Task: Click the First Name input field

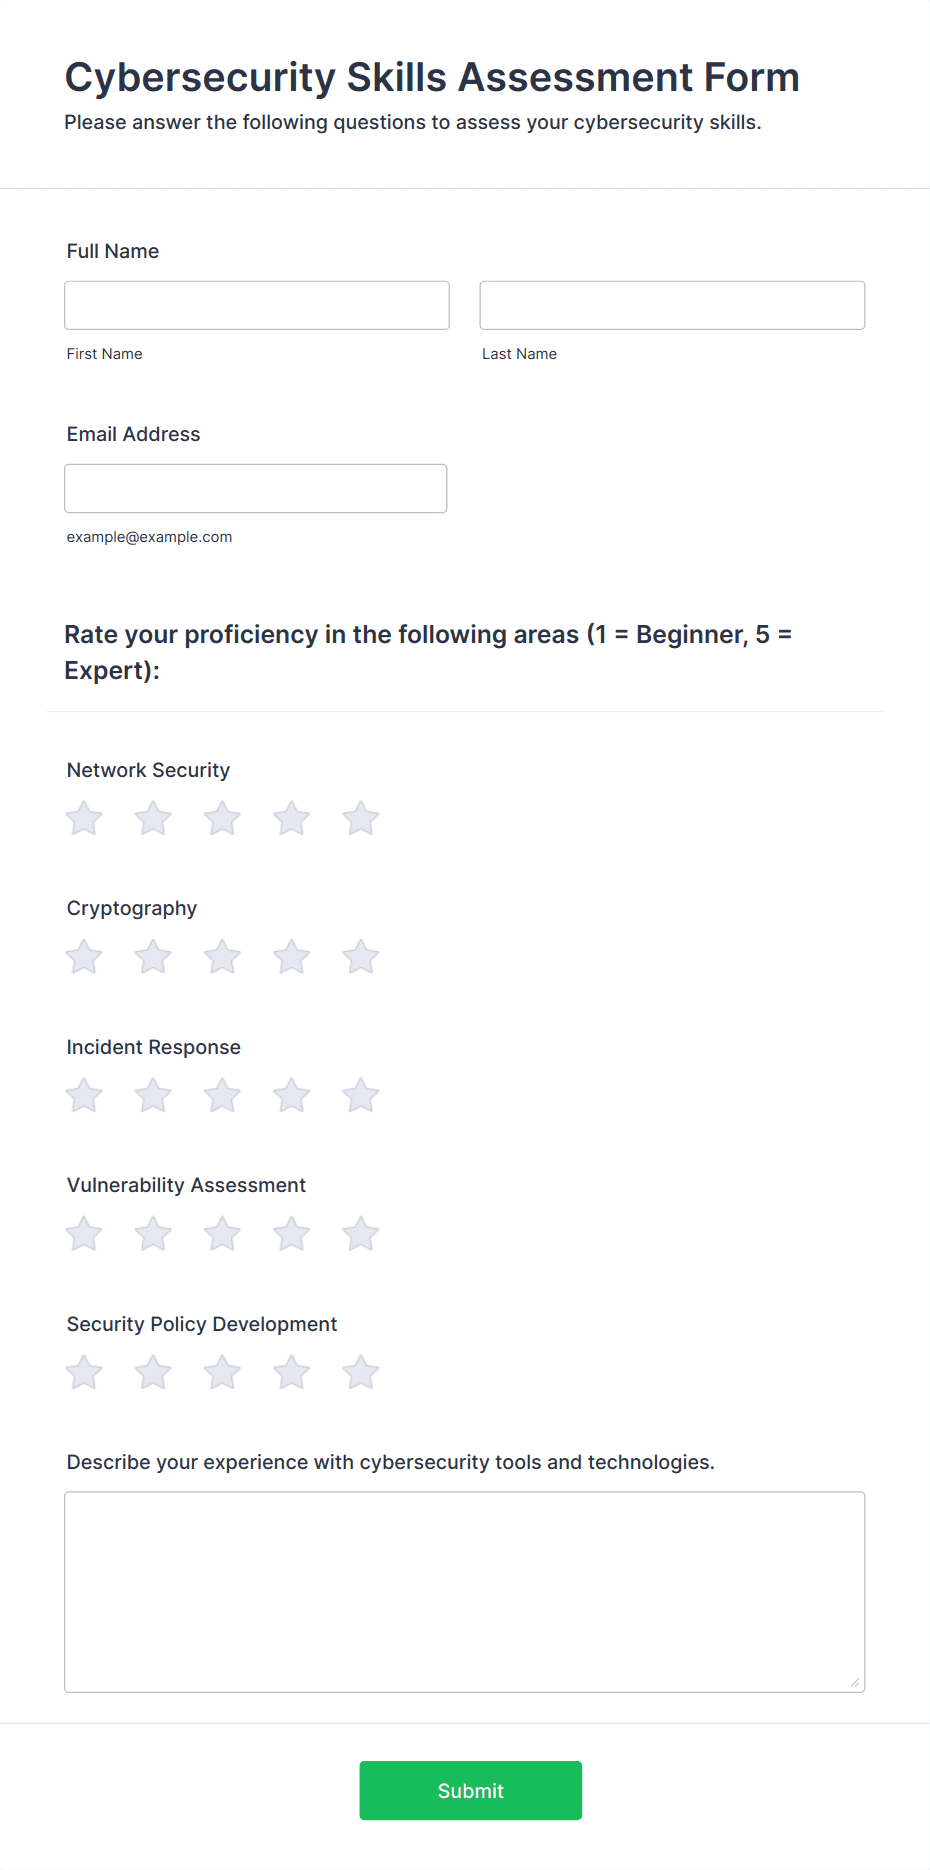Action: click(257, 305)
